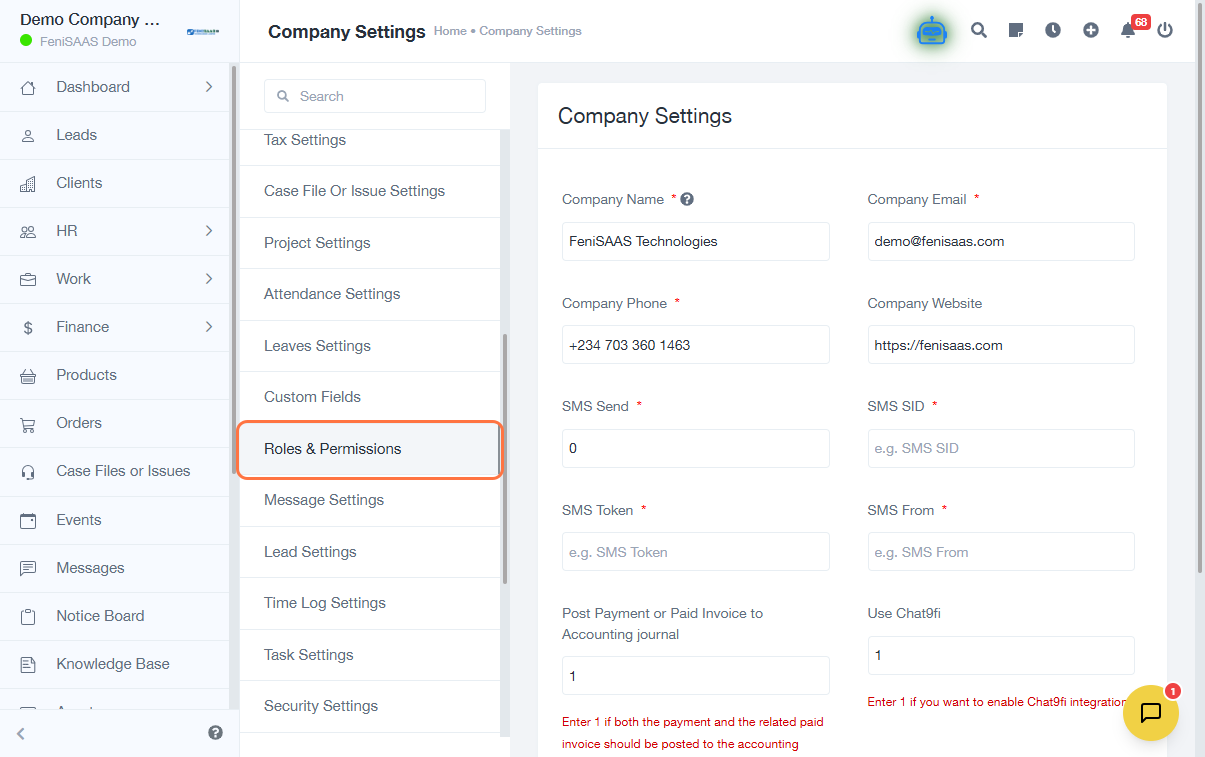Click the clock timer icon
Viewport: 1205px width, 757px height.
tap(1053, 31)
